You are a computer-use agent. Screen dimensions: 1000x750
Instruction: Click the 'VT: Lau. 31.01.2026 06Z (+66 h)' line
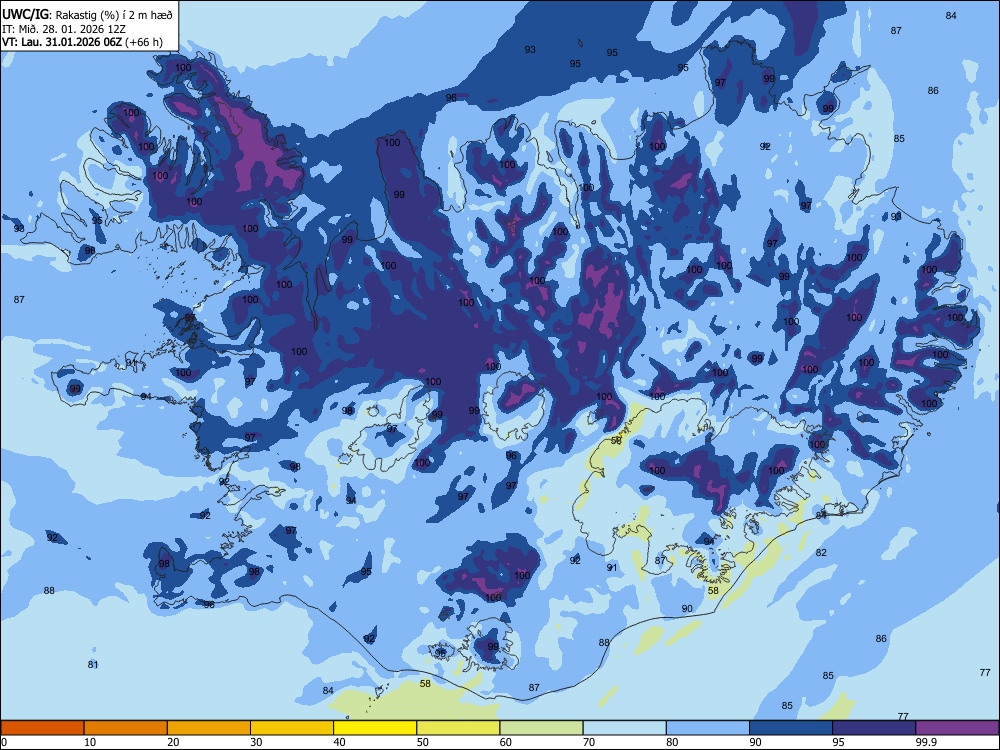[82, 42]
